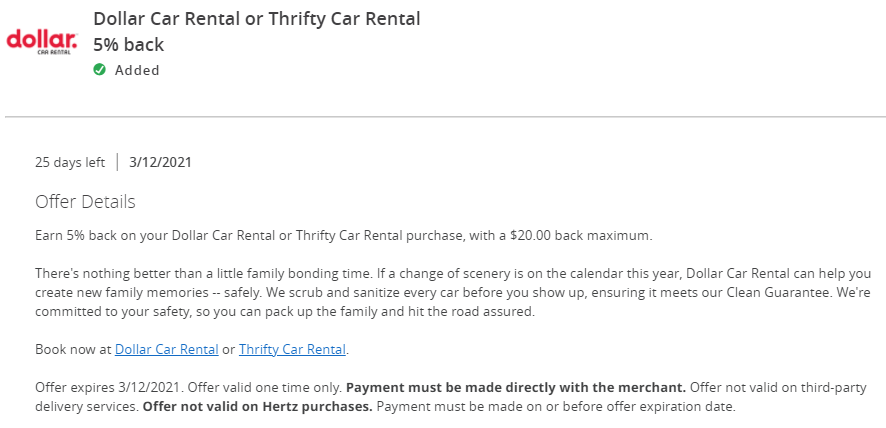
Task: Click the bold 'Offer not valid on Hertz purchases' text
Action: coord(258,407)
